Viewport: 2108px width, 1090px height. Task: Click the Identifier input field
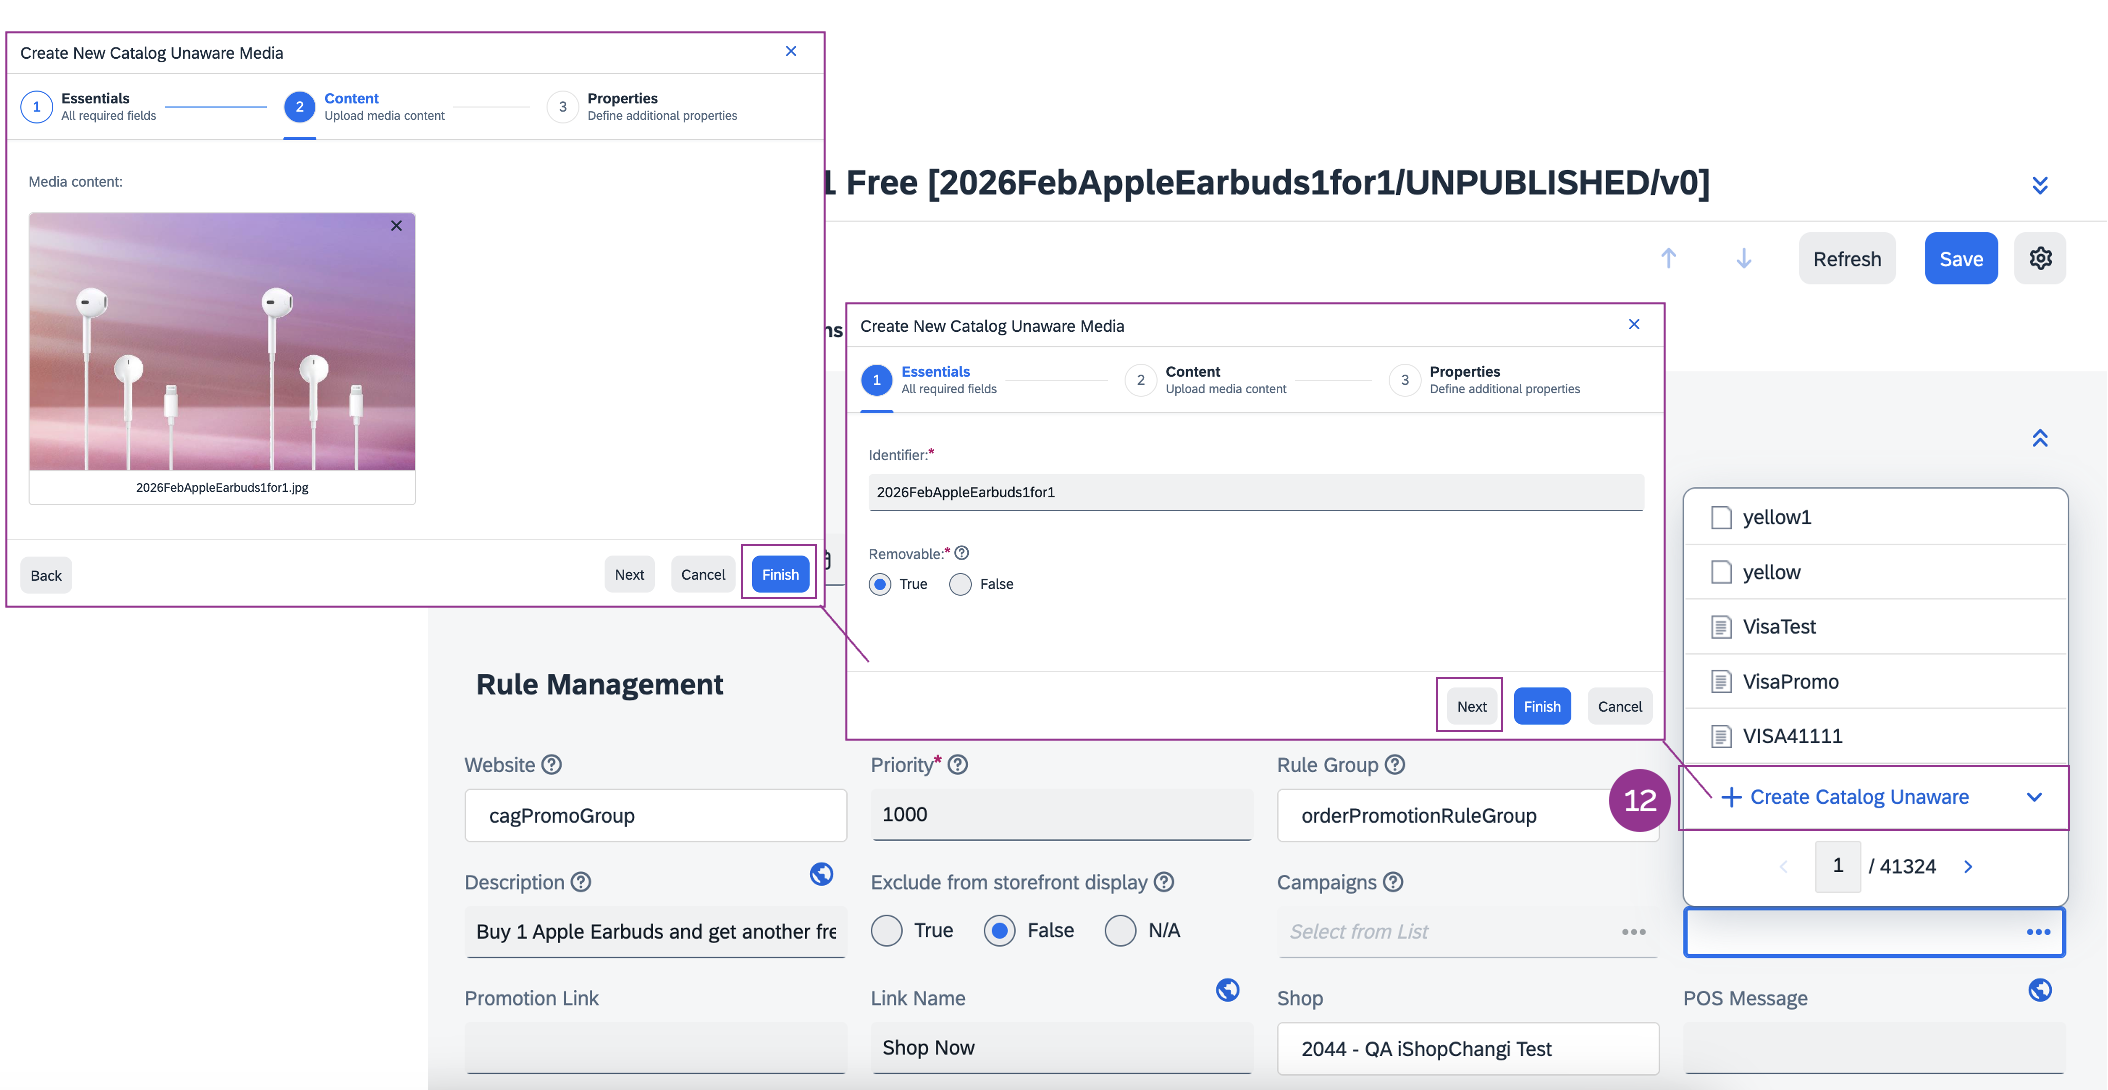[x=1255, y=492]
